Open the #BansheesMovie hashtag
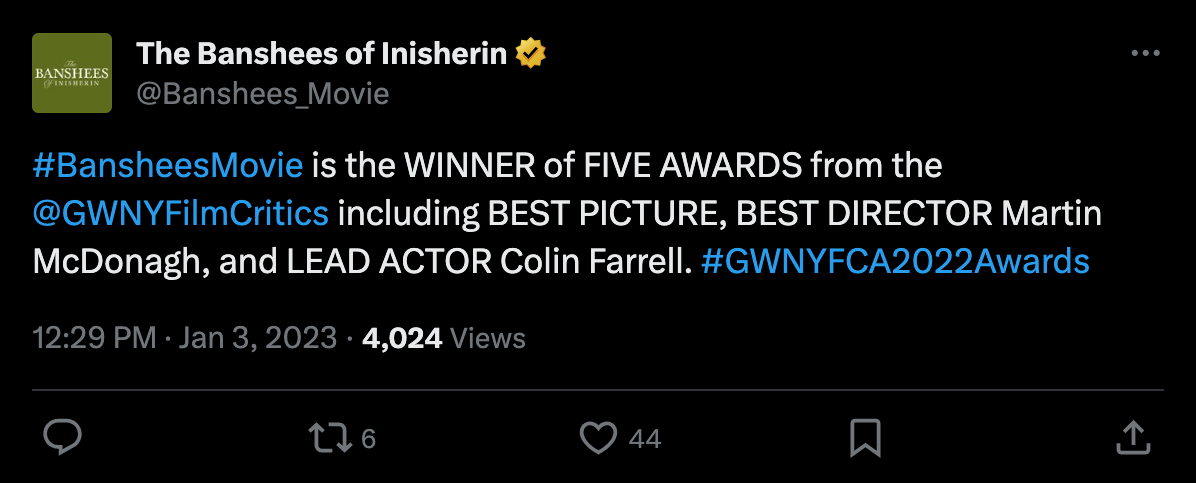The image size is (1196, 483). point(168,165)
